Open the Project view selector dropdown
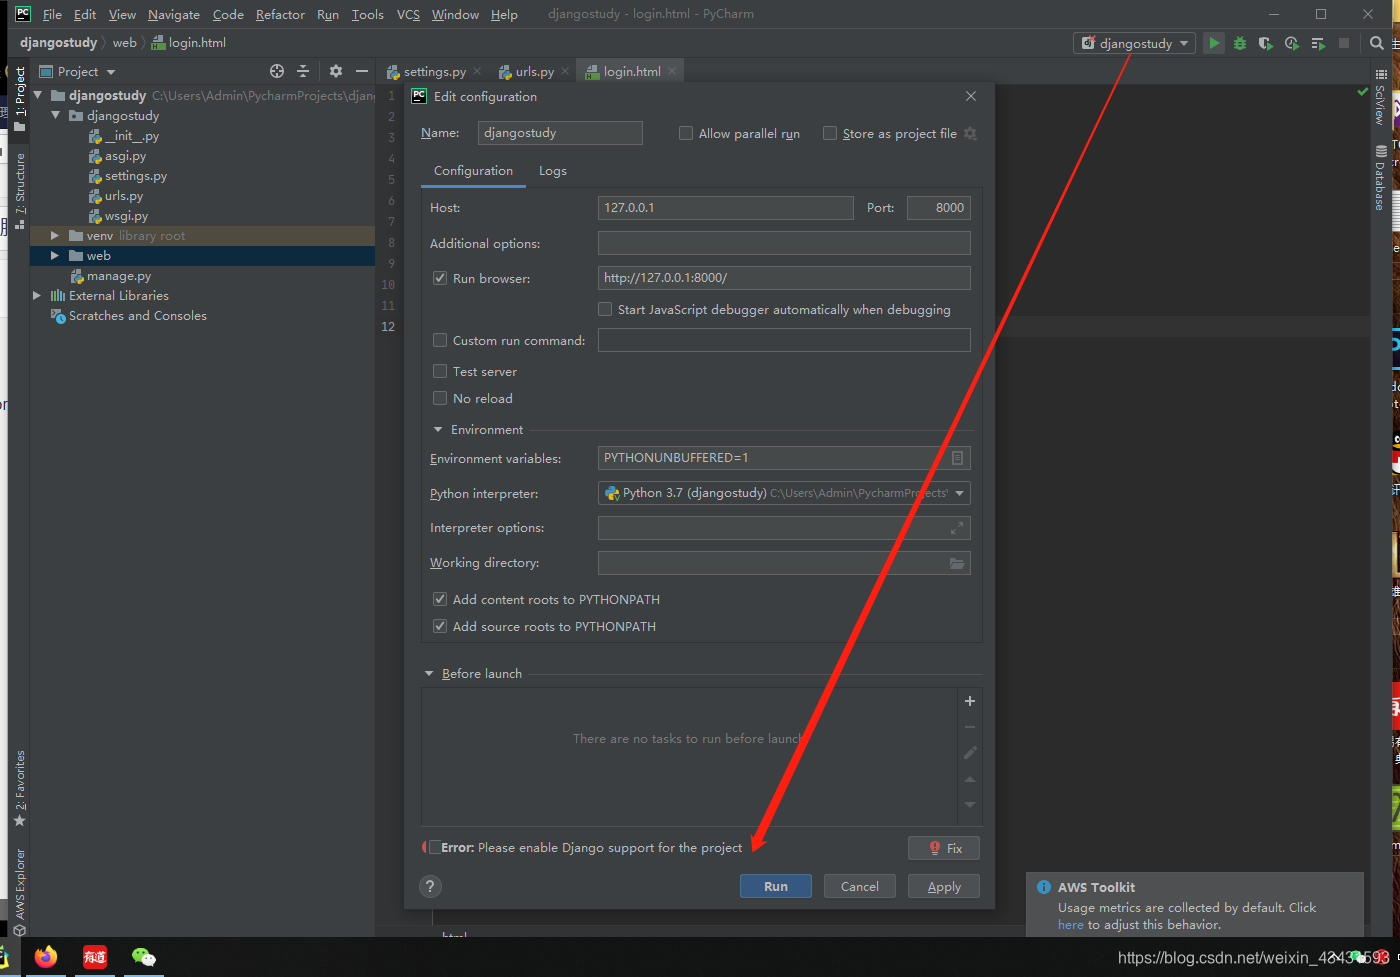Screen dimensions: 1400x977 tap(78, 71)
